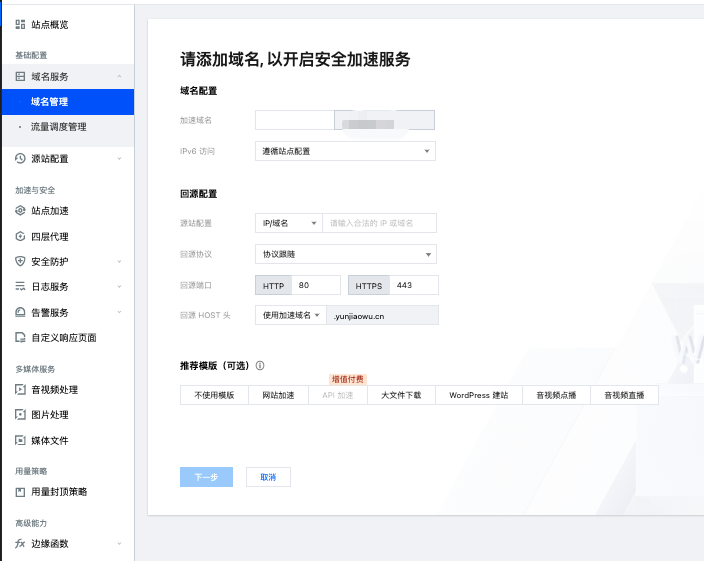Viewport: 704px width, 561px height.
Task: Click the 下一步 button
Action: click(x=206, y=477)
